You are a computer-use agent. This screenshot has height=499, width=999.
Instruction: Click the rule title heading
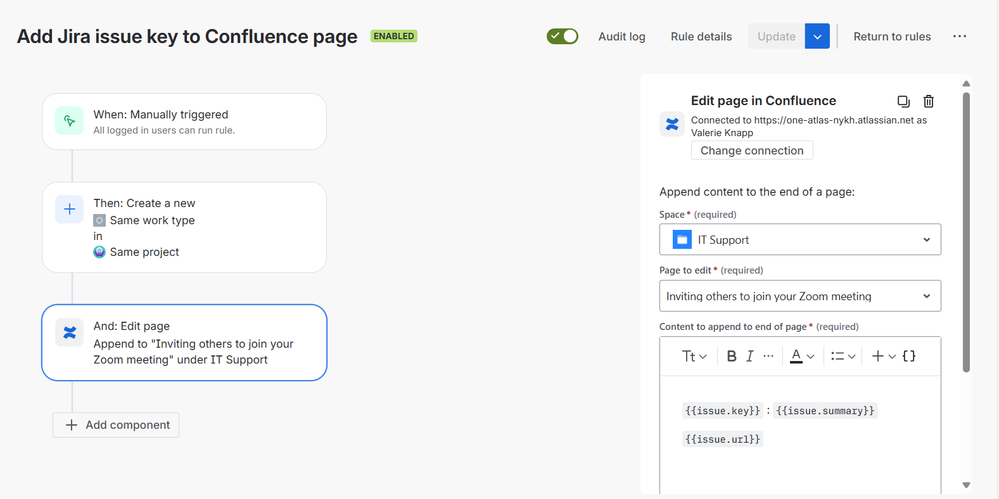(x=187, y=36)
